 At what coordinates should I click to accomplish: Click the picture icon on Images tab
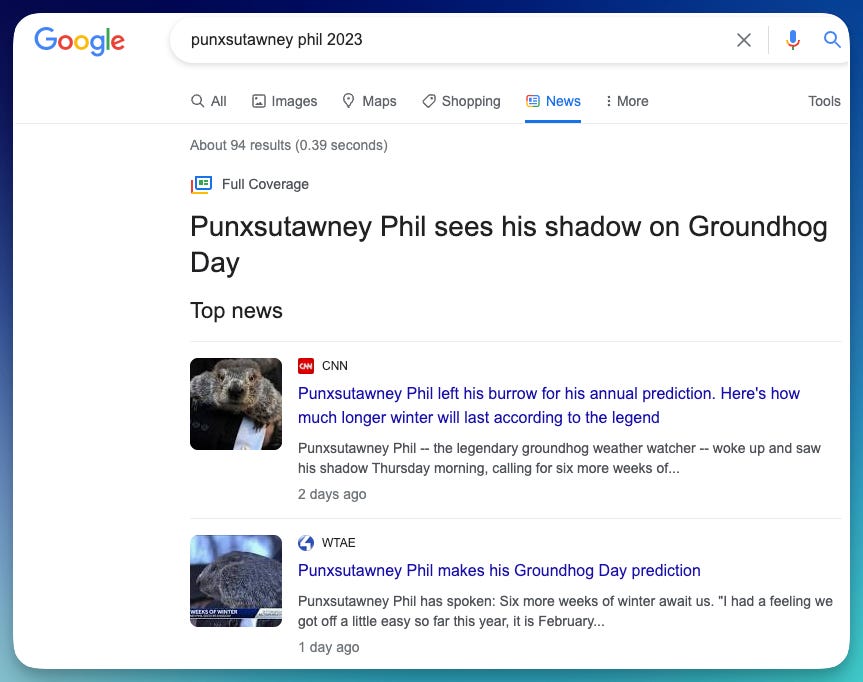click(x=259, y=101)
